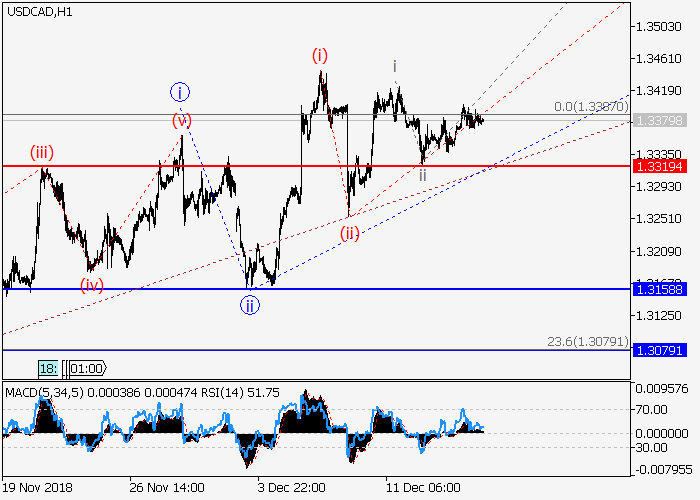Click the 1.31588 blue price tag
The height and width of the screenshot is (500, 700).
(659, 289)
